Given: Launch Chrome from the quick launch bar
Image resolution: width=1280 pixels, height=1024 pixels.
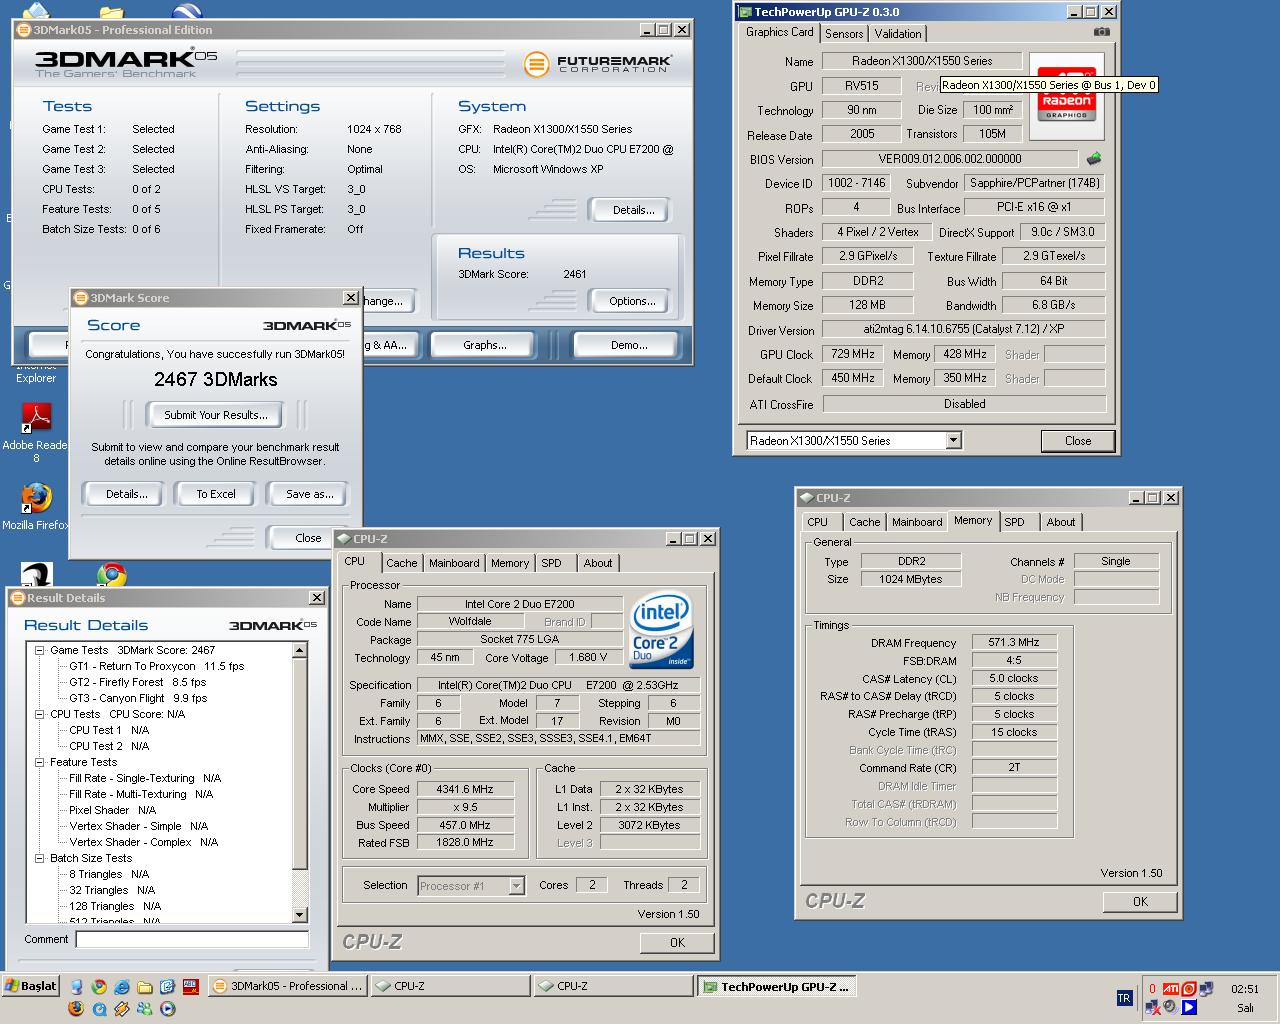Looking at the screenshot, I should click(99, 986).
